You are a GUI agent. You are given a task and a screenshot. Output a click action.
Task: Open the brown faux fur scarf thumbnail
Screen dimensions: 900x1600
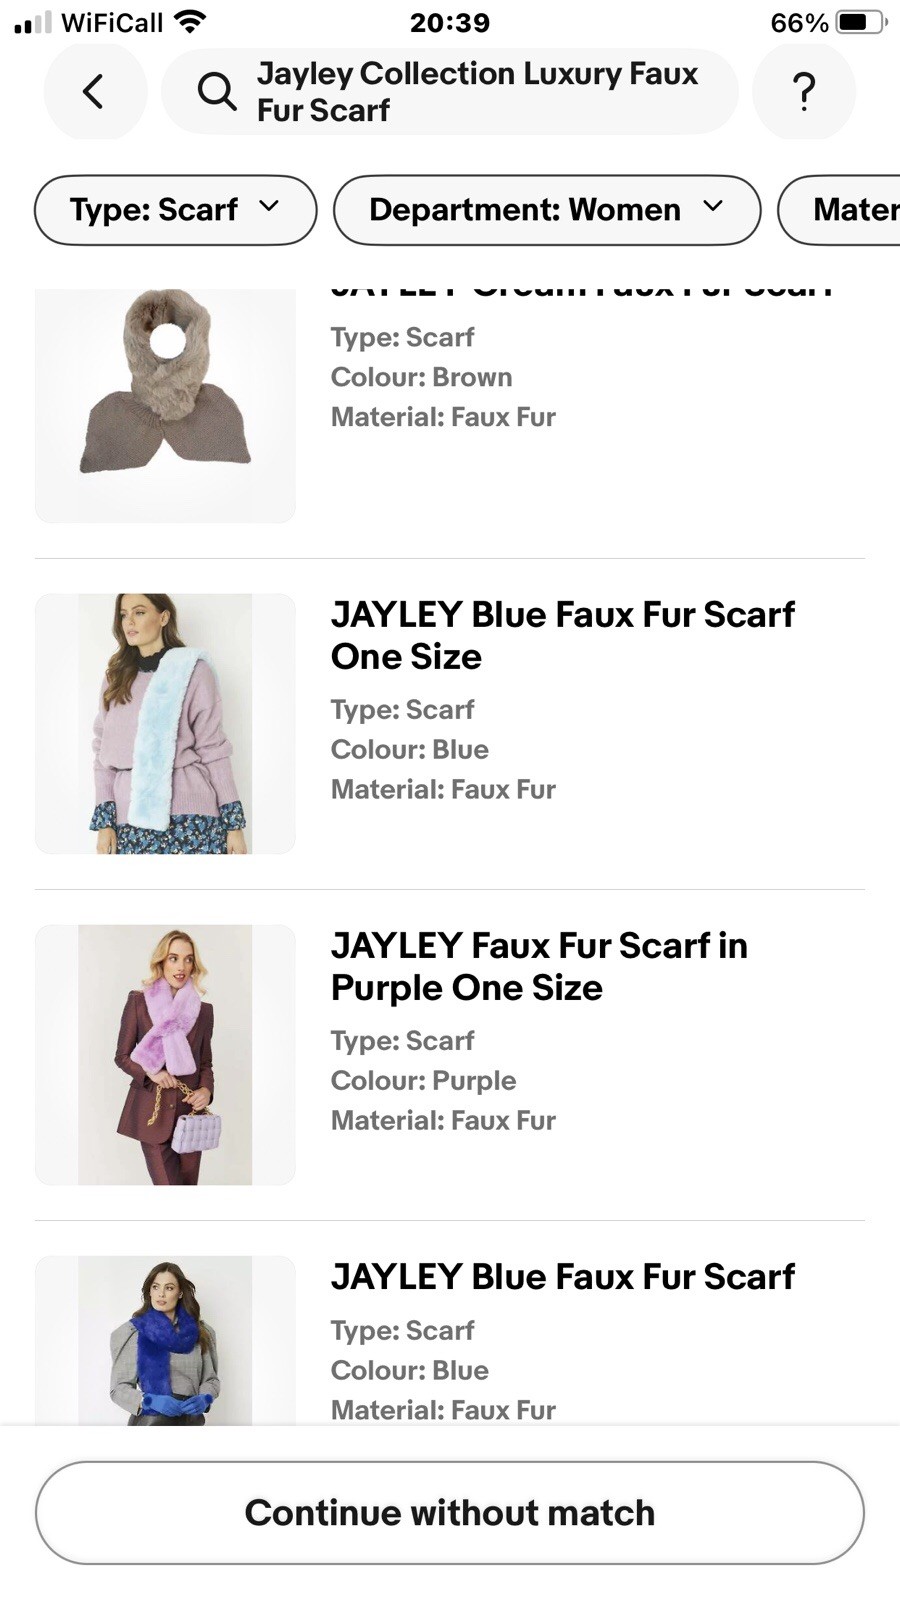(x=165, y=405)
